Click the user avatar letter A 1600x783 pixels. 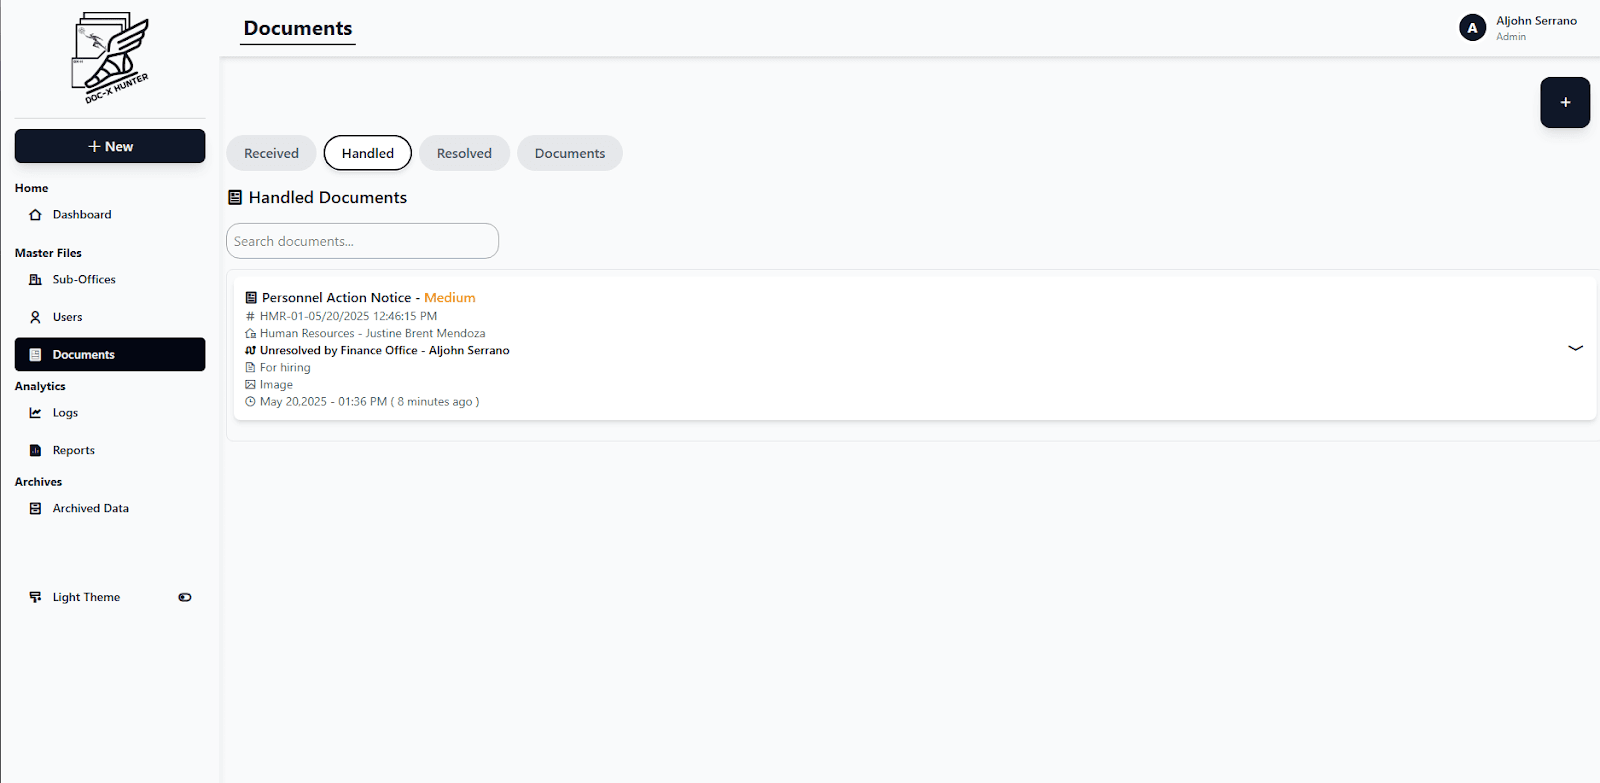pos(1472,28)
